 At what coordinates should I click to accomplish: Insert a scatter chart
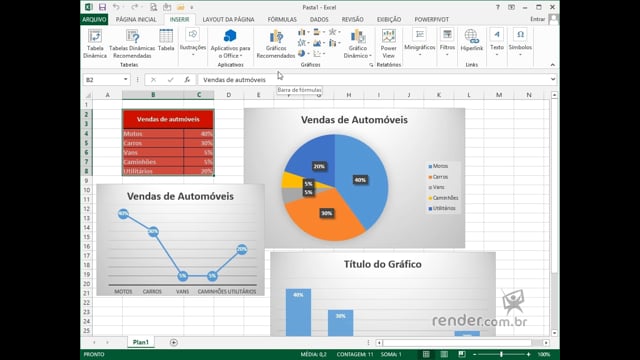319,53
